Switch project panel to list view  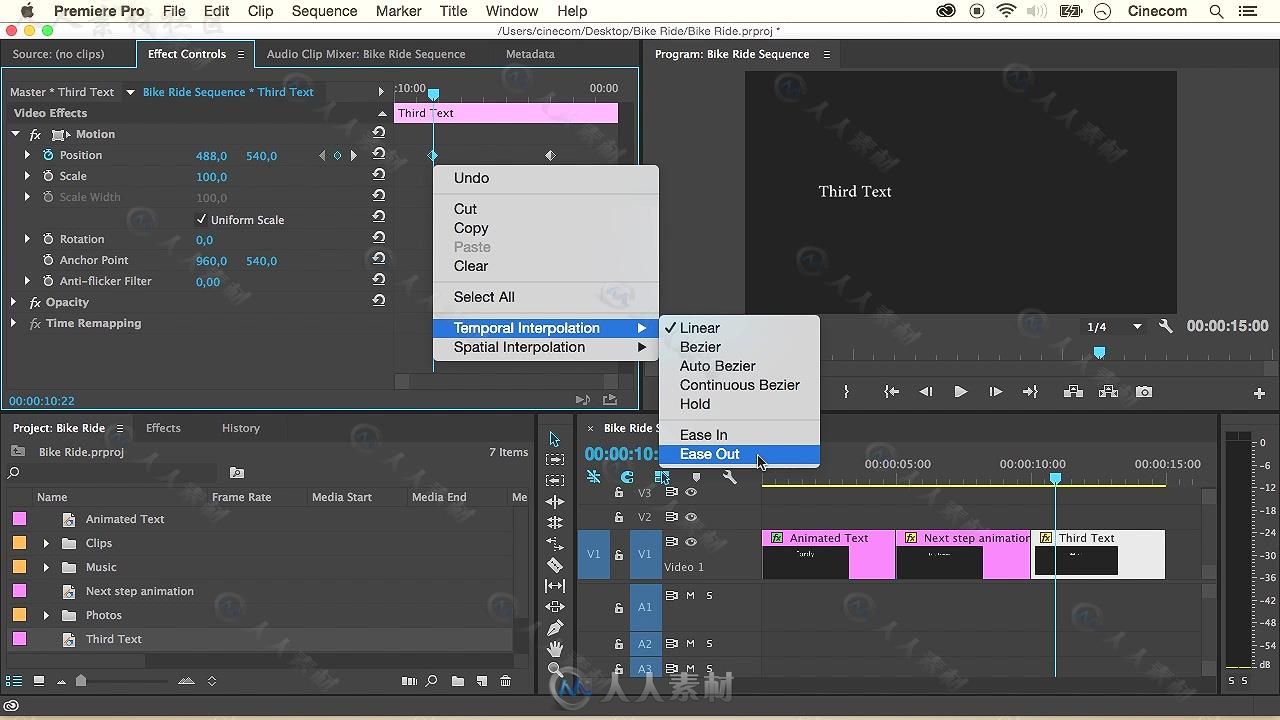point(14,681)
